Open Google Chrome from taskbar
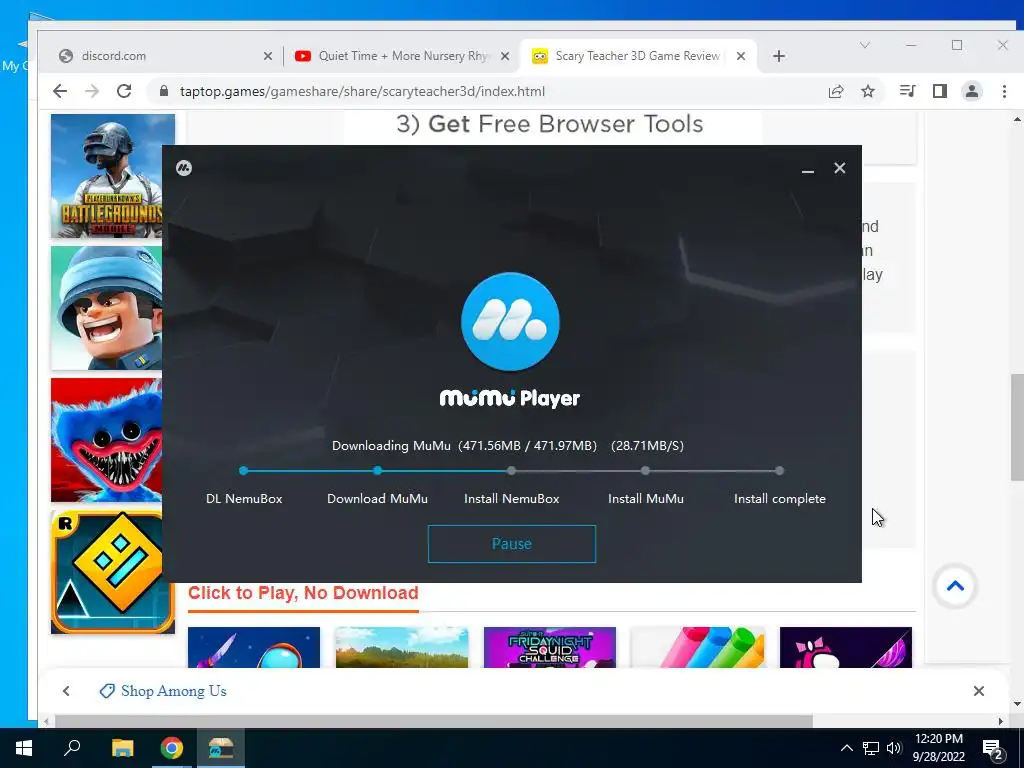 click(172, 748)
